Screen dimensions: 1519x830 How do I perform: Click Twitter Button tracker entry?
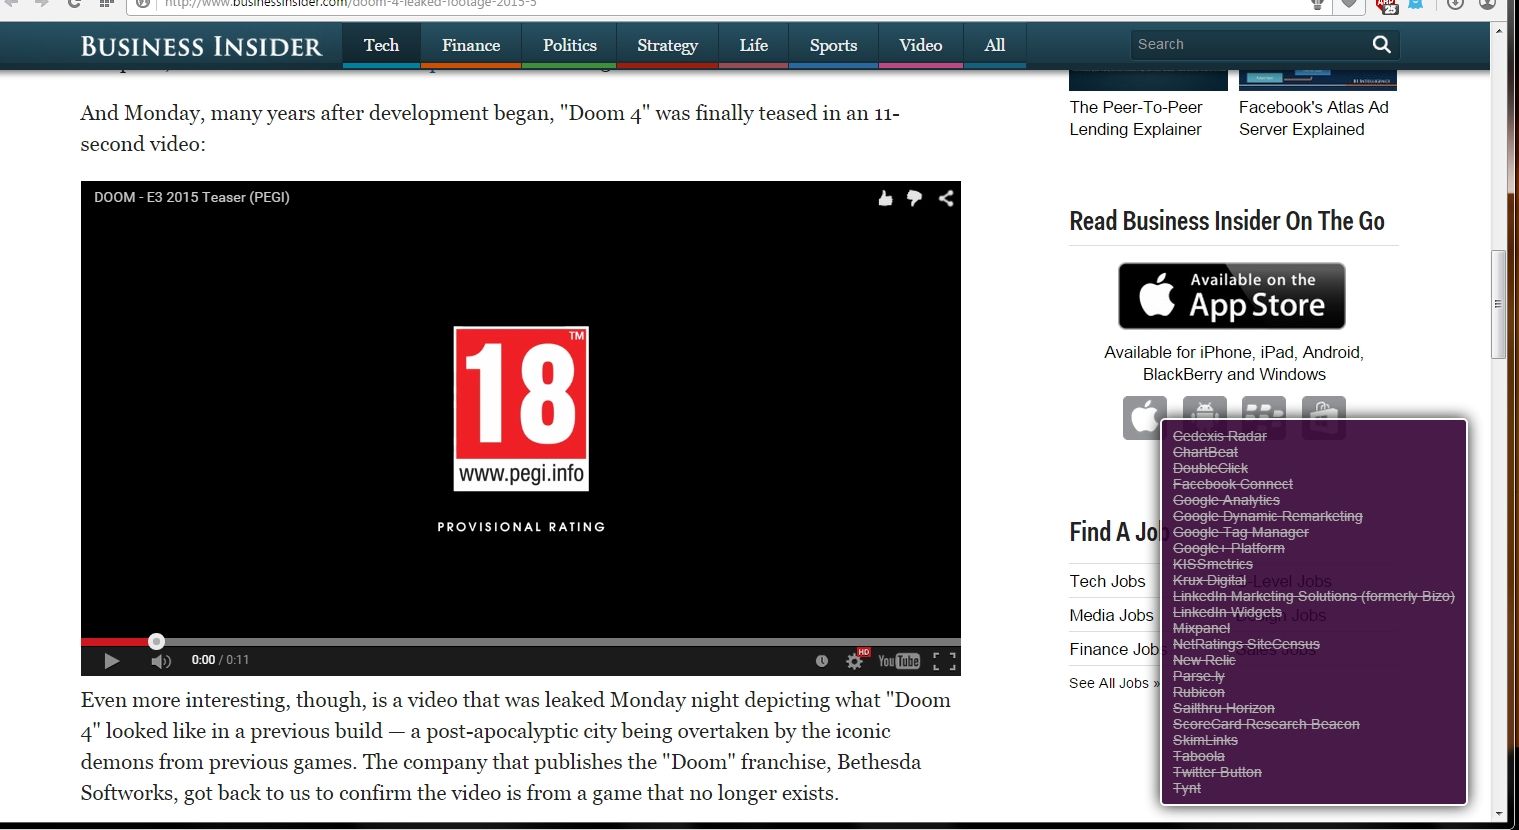[1217, 772]
